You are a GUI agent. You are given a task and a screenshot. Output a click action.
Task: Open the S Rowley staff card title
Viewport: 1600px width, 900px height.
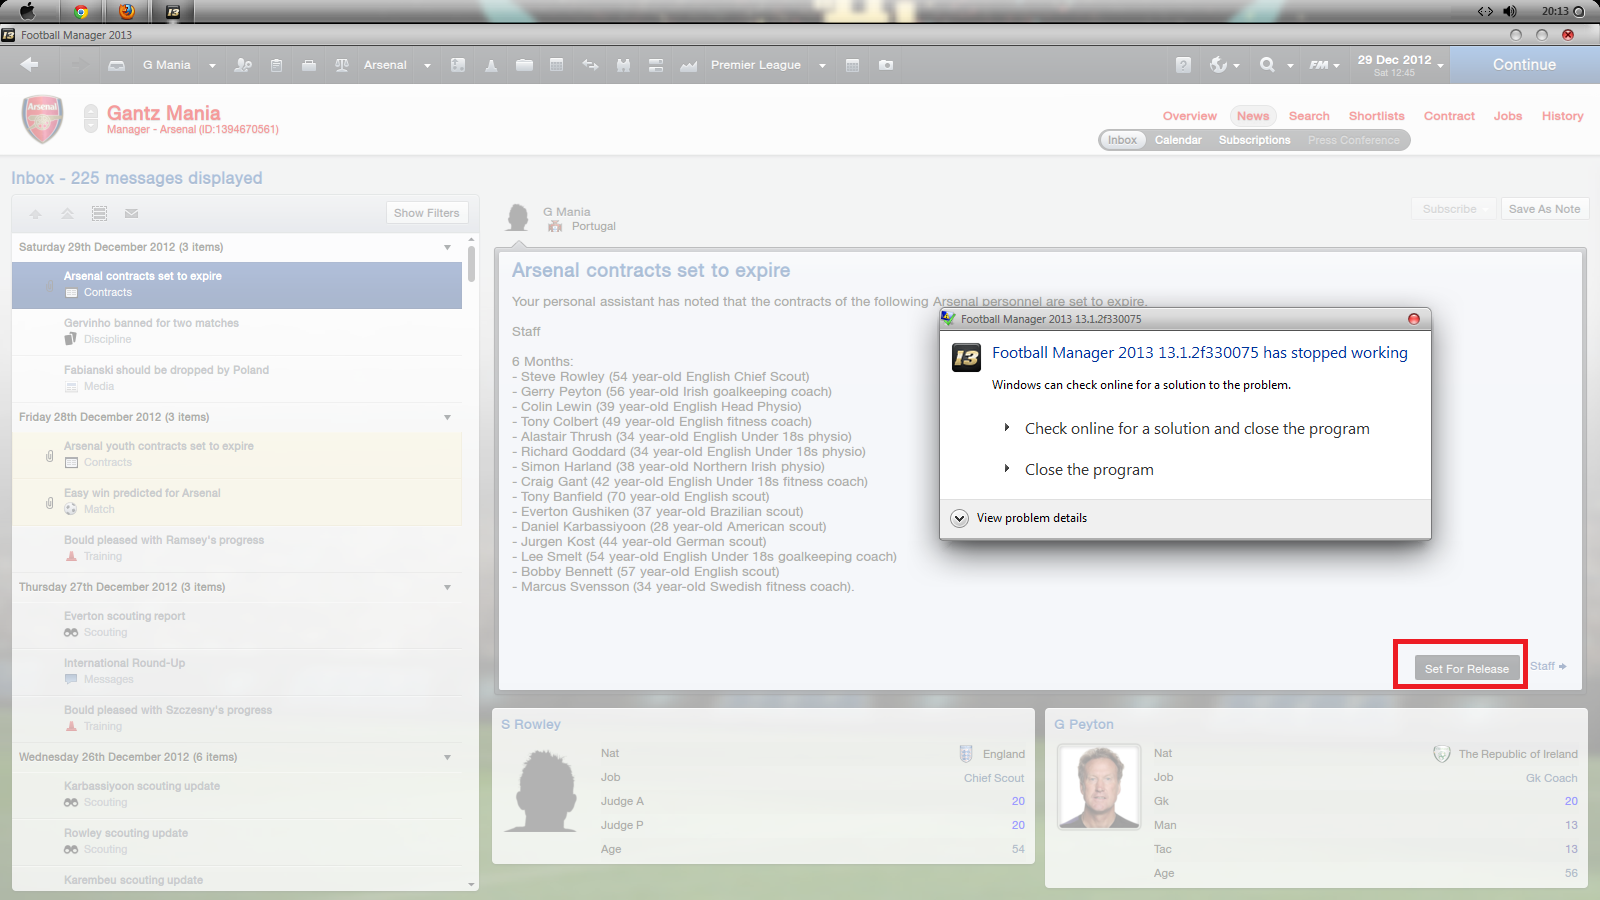[x=531, y=724]
